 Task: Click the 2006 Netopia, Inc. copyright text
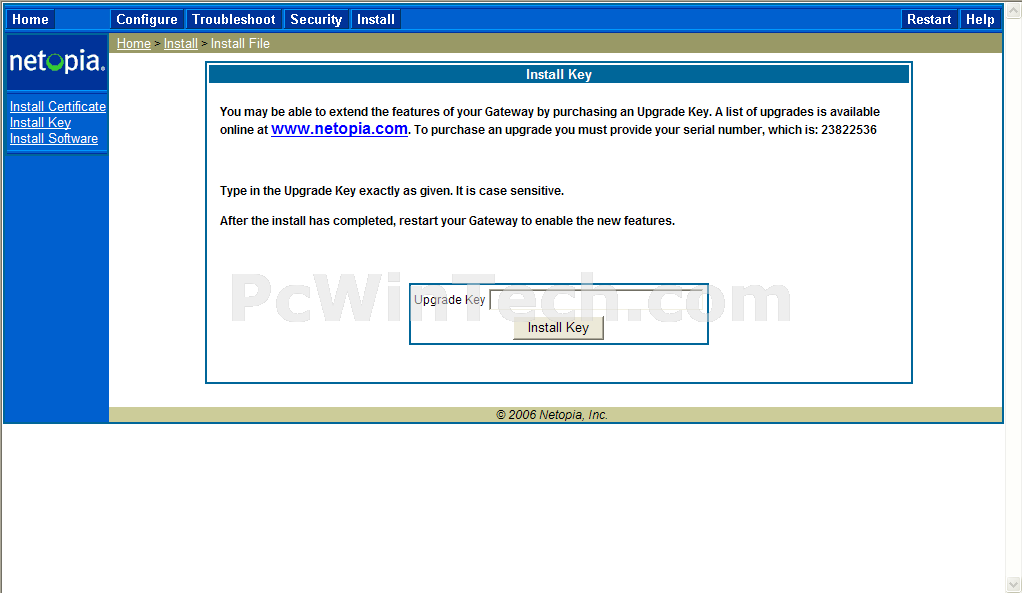click(552, 414)
